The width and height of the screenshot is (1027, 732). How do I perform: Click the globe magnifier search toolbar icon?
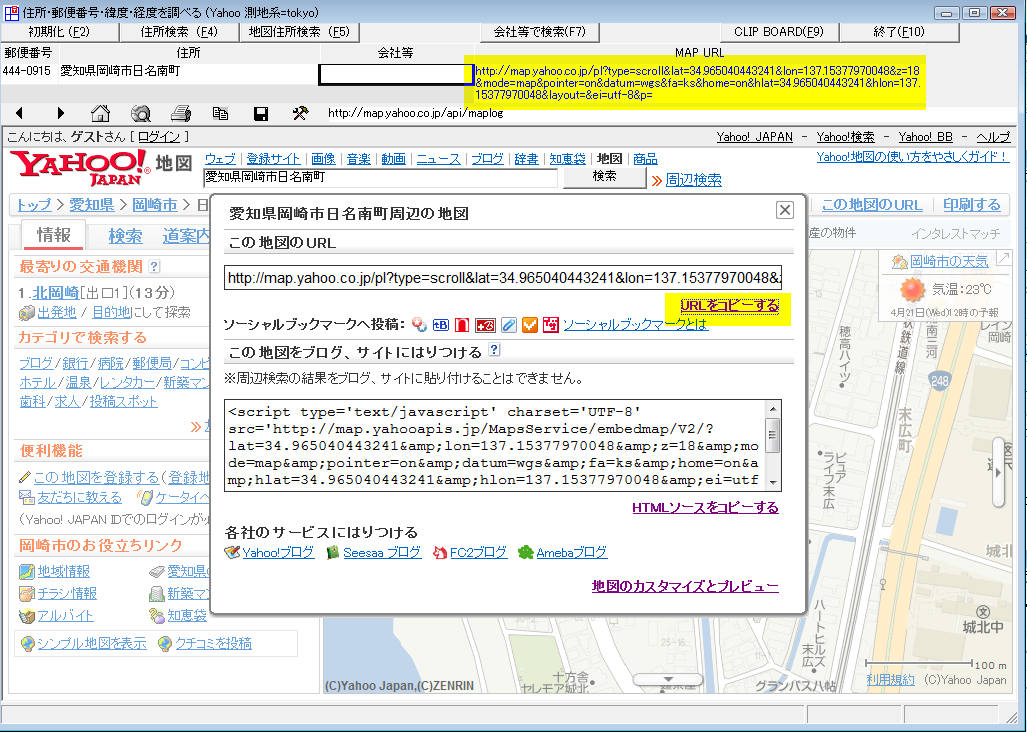[141, 113]
